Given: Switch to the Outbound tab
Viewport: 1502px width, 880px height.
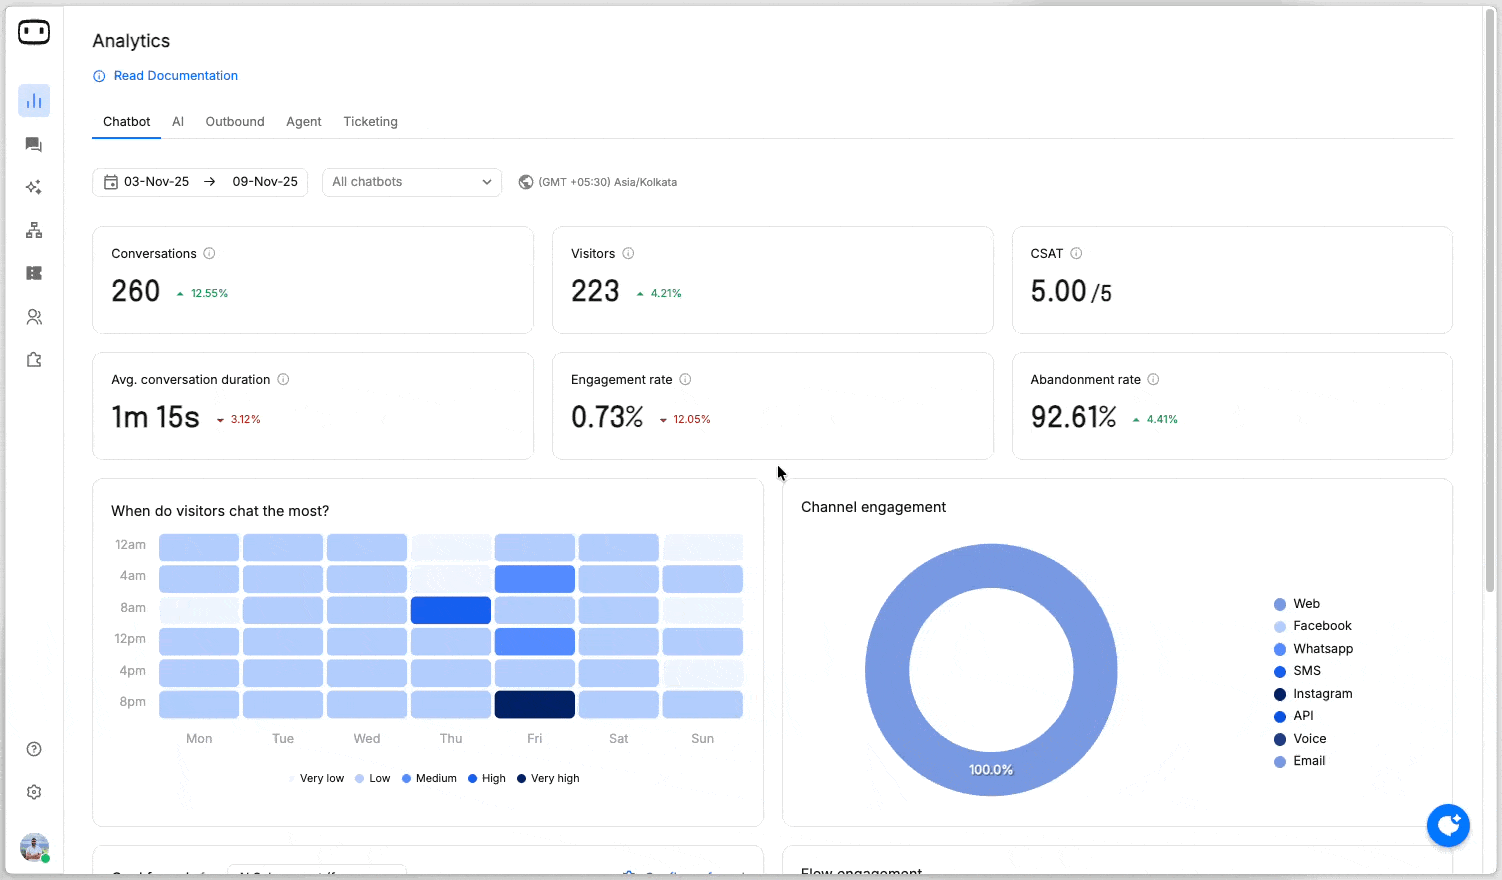Looking at the screenshot, I should (235, 122).
